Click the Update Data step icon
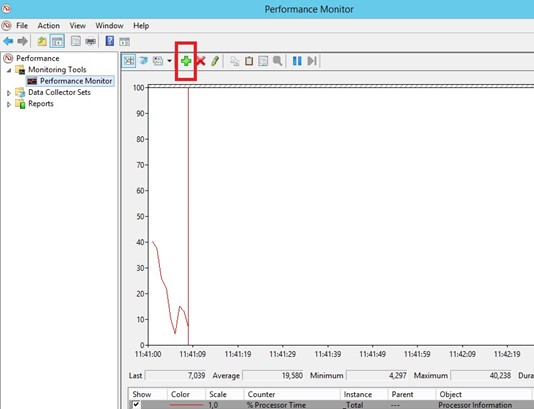The height and width of the screenshot is (409, 534). [312, 61]
